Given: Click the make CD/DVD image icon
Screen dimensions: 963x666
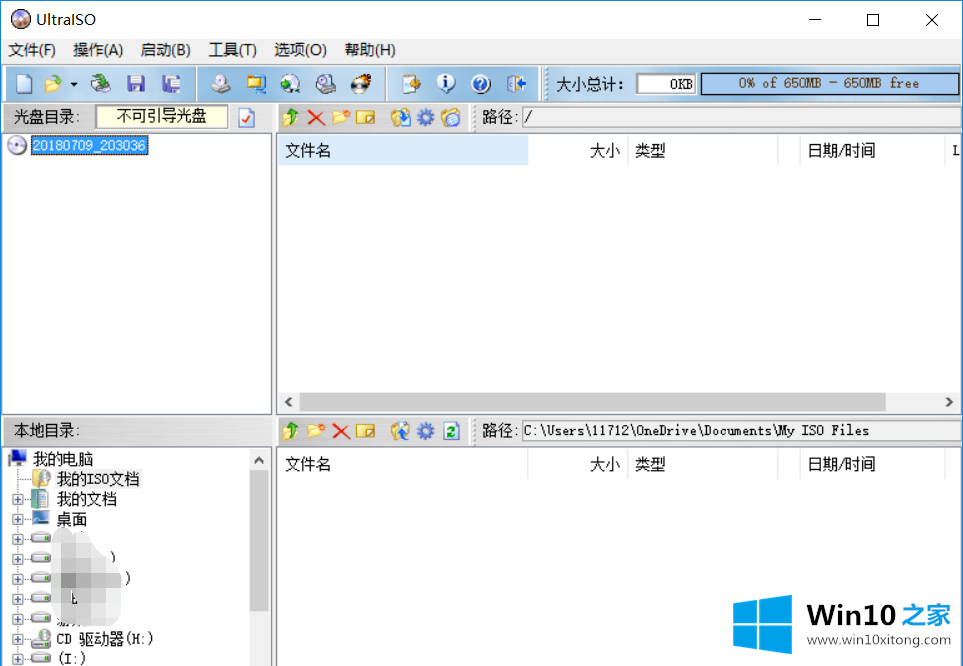Looking at the screenshot, I should (x=220, y=84).
